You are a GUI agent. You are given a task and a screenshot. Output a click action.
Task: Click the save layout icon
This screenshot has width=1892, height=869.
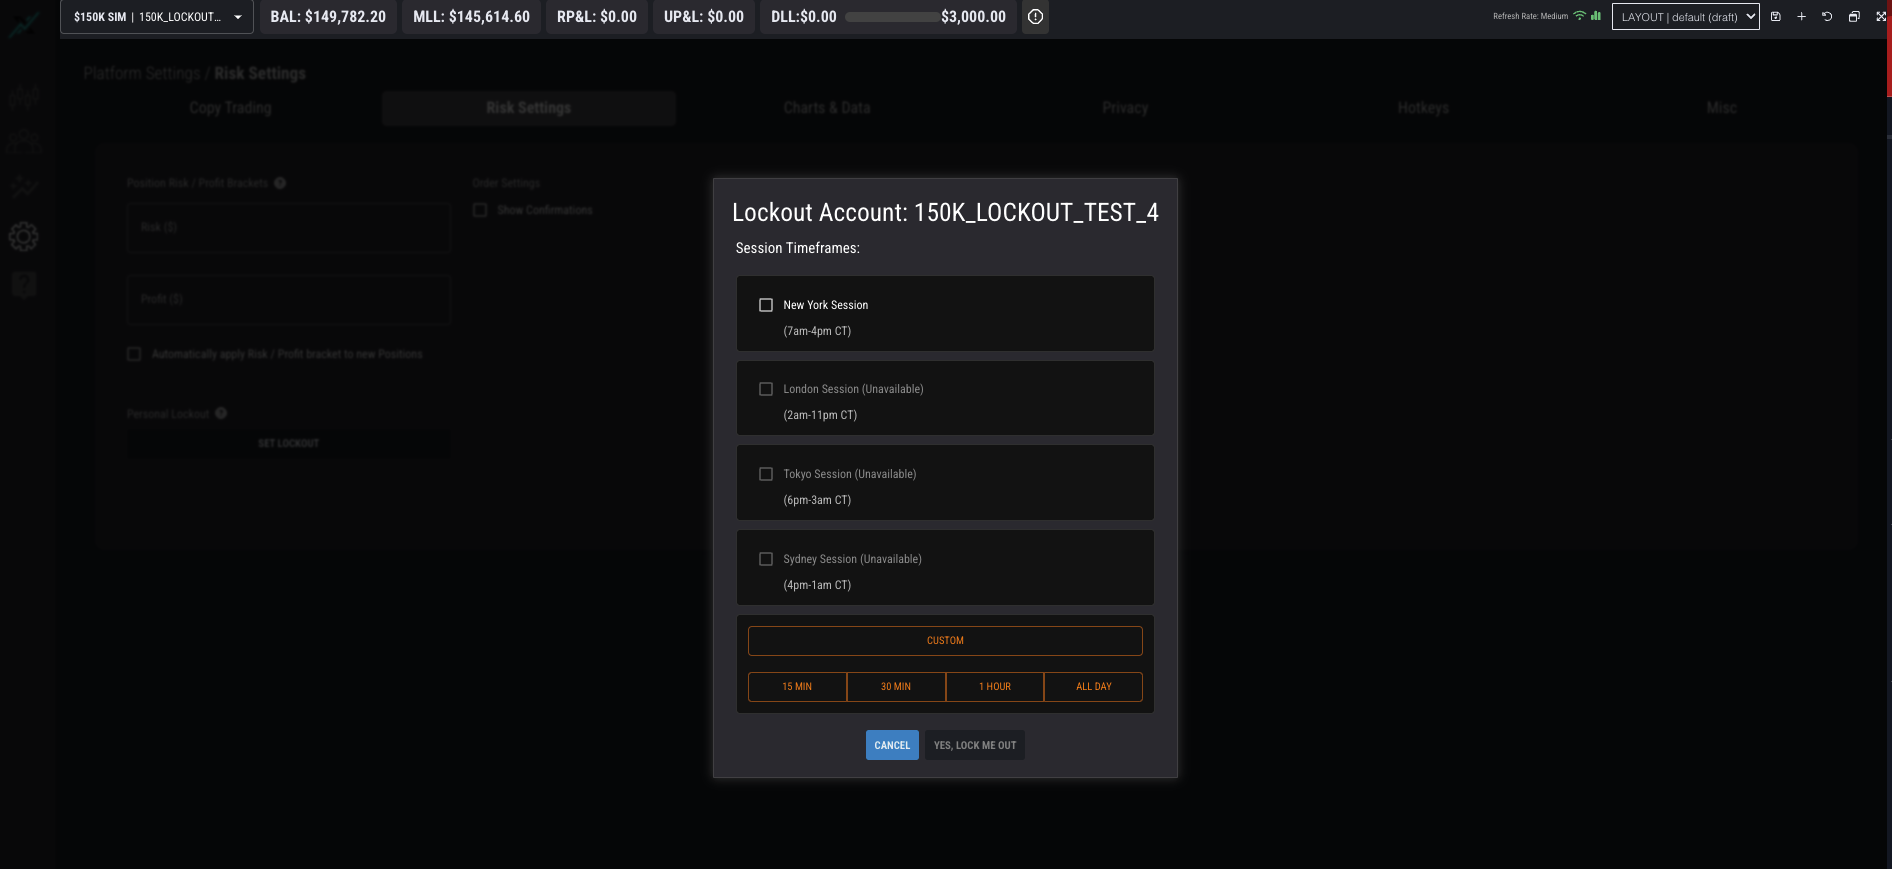[1776, 17]
